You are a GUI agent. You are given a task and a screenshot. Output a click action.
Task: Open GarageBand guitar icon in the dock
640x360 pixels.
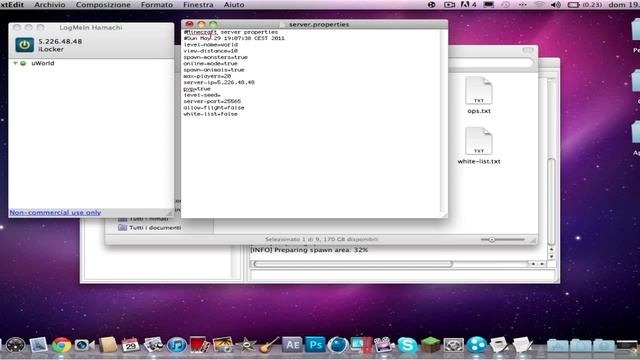(269, 345)
